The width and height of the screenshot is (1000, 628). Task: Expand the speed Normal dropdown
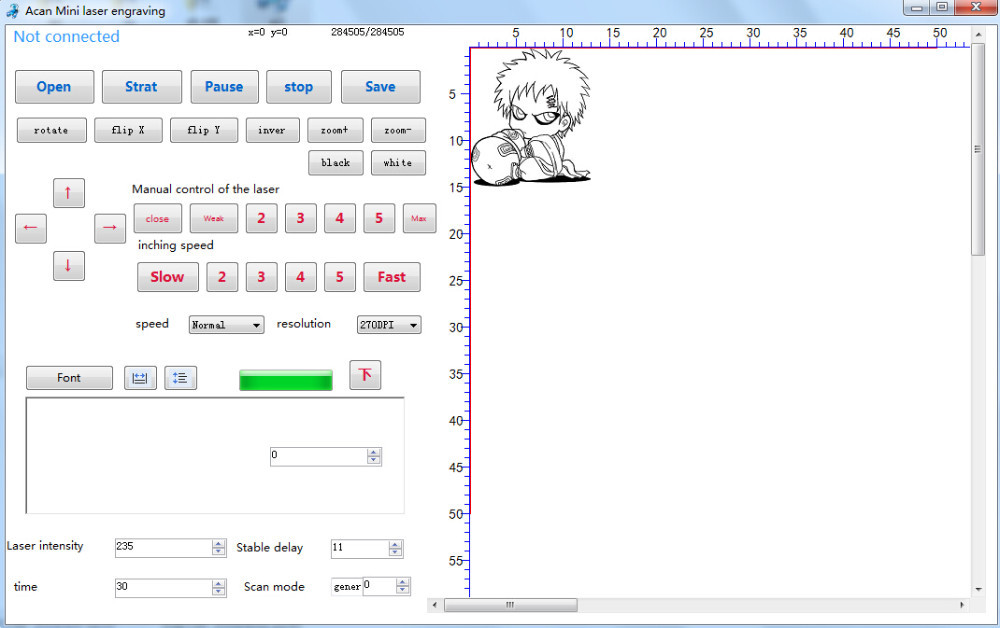(x=226, y=325)
